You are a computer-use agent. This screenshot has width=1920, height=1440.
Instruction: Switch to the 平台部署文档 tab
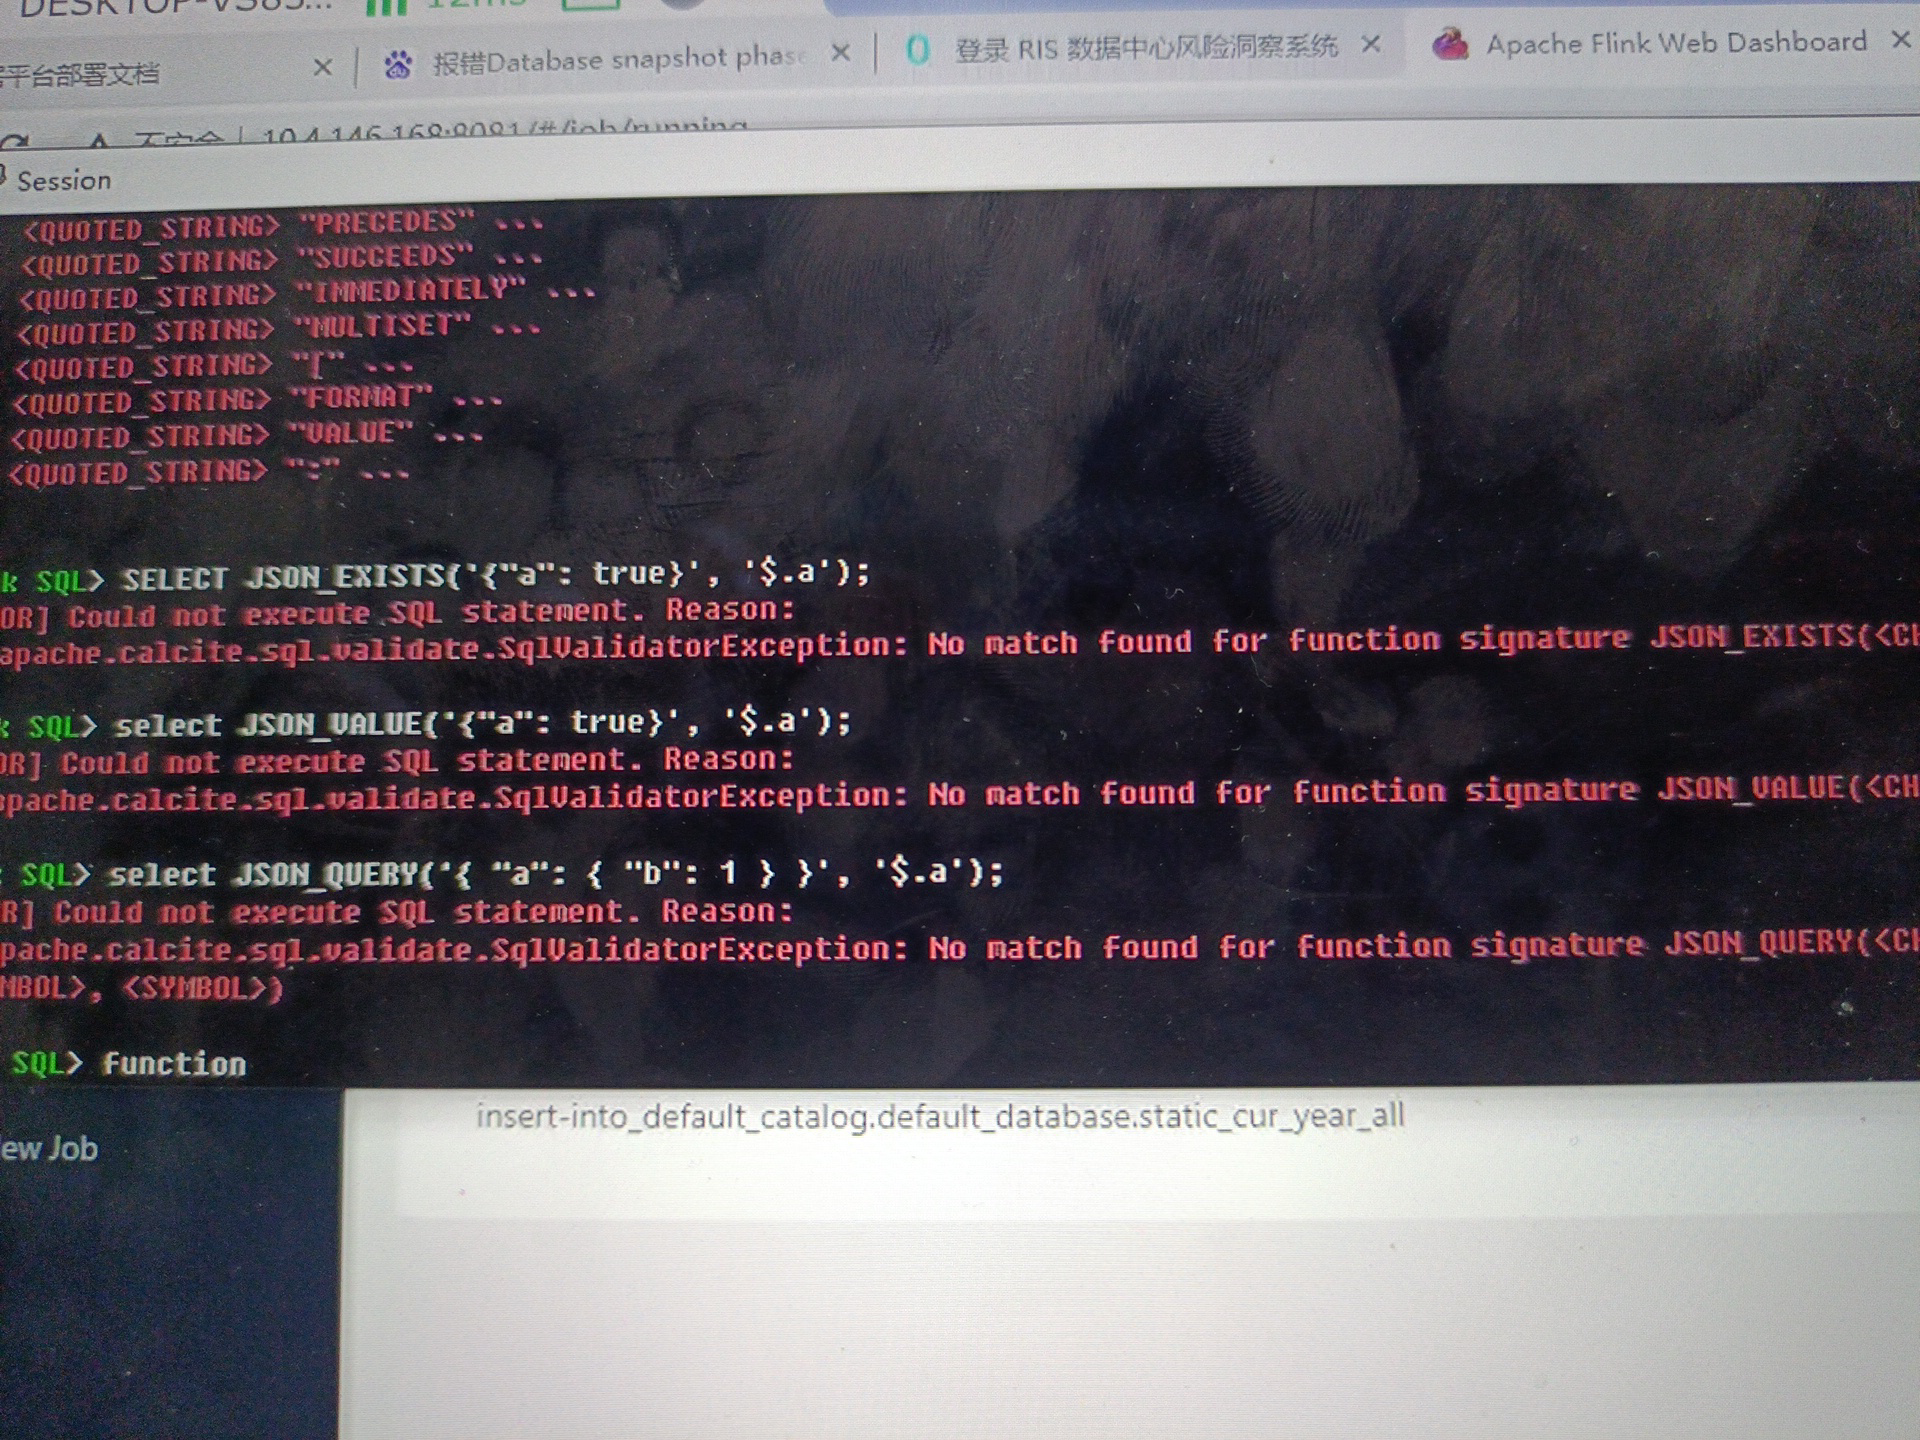80,74
